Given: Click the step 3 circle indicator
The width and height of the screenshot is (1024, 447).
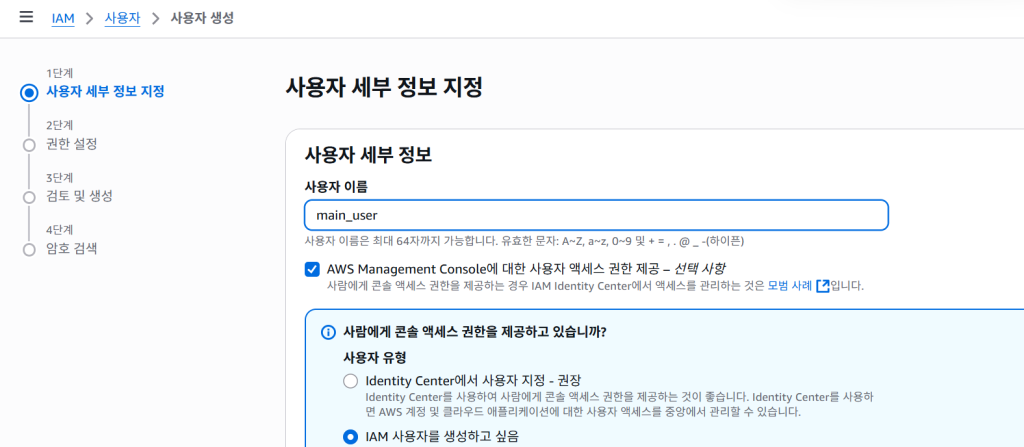Looking at the screenshot, I should pyautogui.click(x=29, y=197).
